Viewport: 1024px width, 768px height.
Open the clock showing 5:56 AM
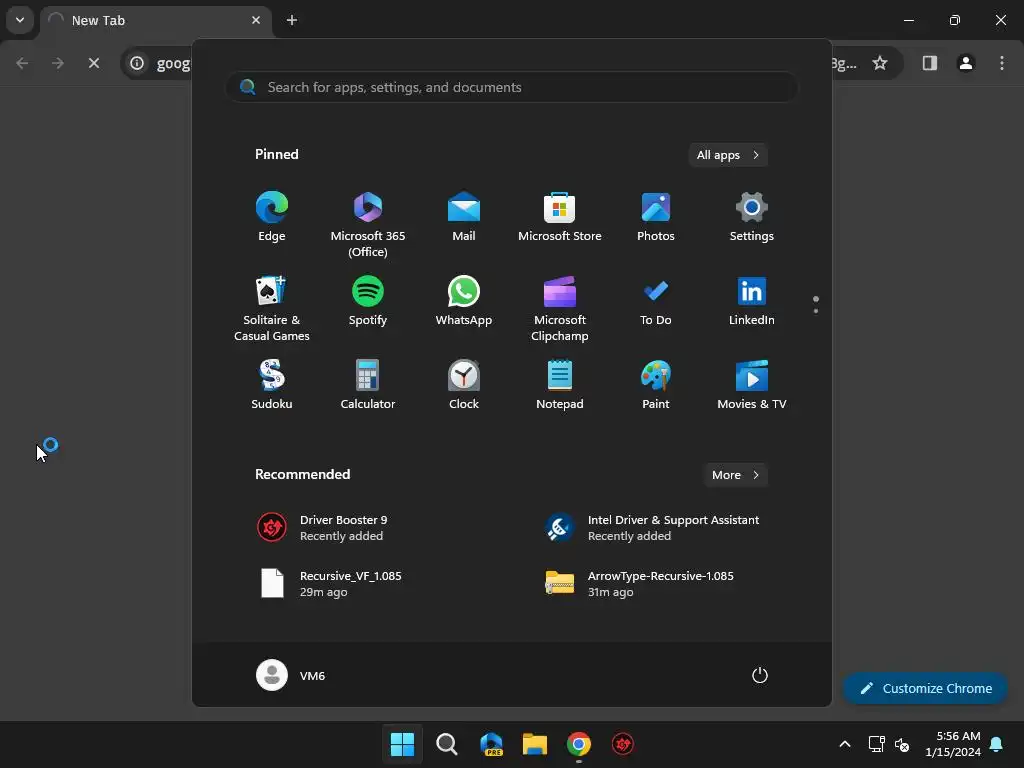coord(953,744)
